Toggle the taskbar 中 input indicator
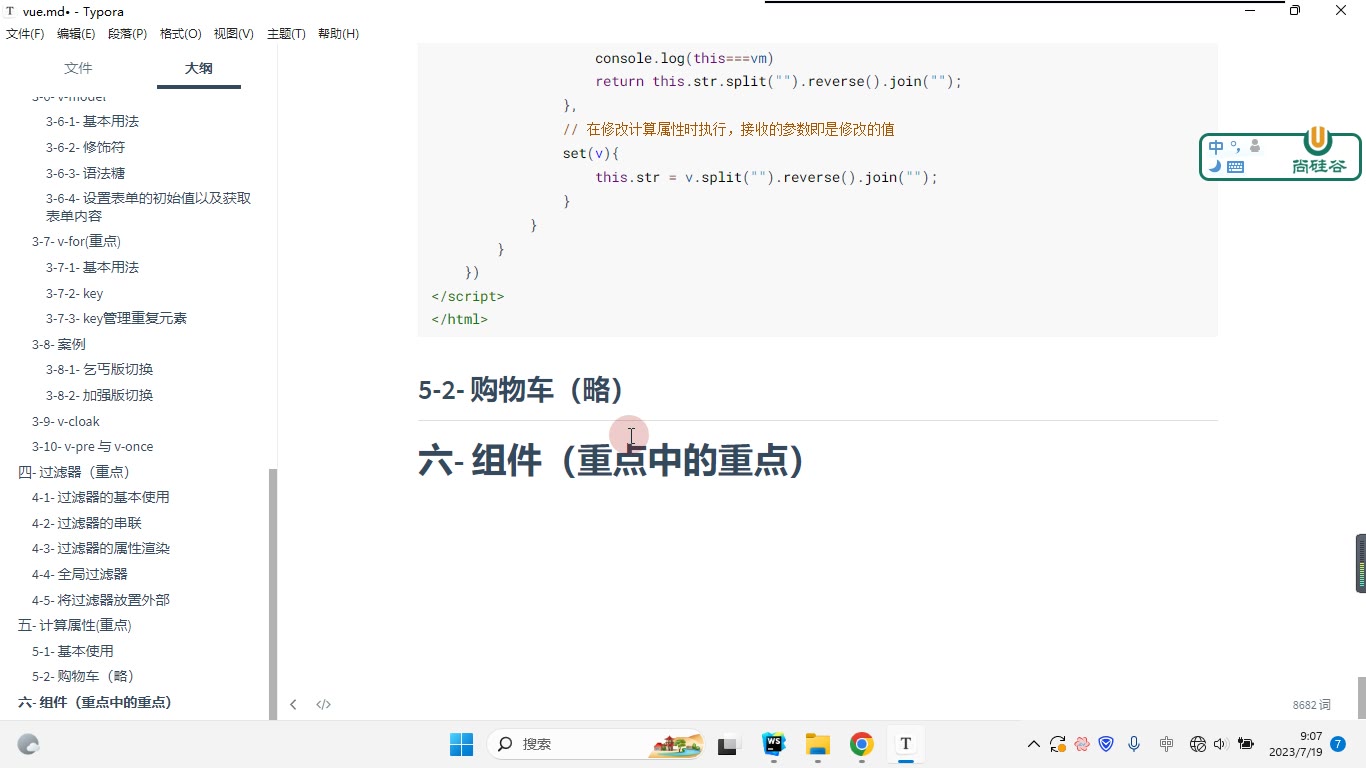This screenshot has width=1366, height=768. 1166,744
